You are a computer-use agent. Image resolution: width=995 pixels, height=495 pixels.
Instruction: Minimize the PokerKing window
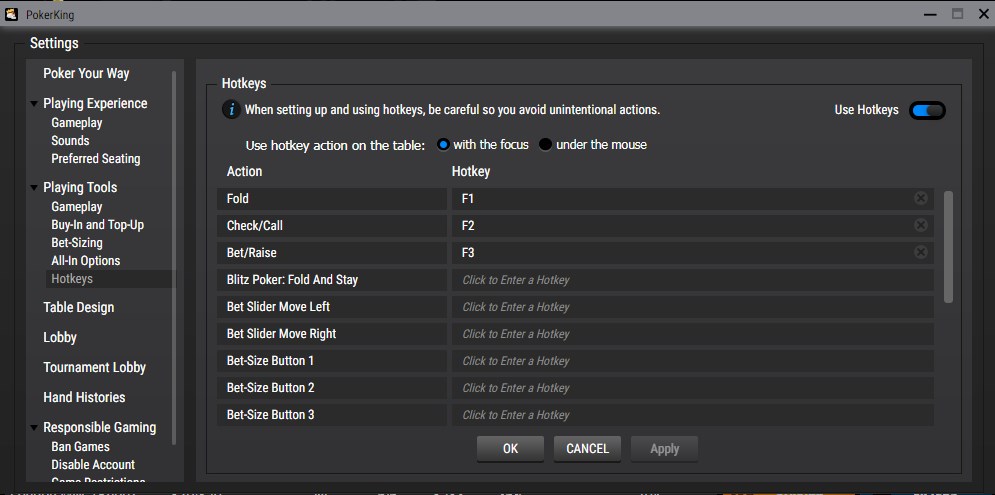pyautogui.click(x=930, y=14)
